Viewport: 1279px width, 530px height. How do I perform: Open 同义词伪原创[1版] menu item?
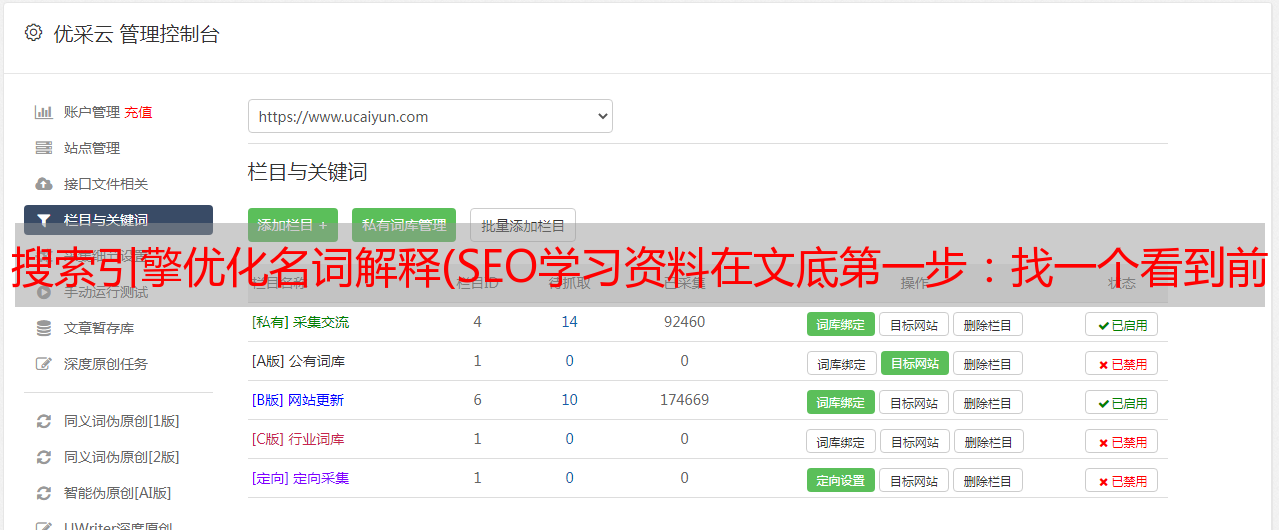(x=122, y=421)
